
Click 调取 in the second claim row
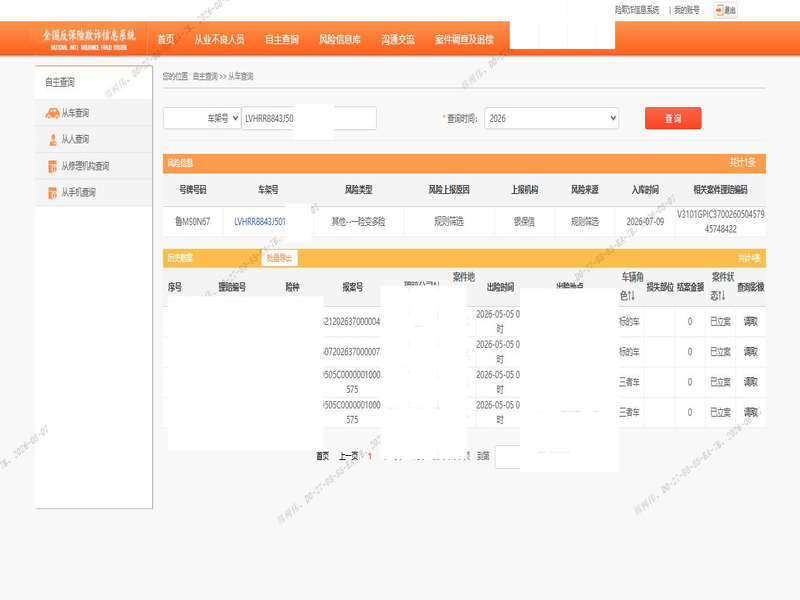(x=751, y=352)
